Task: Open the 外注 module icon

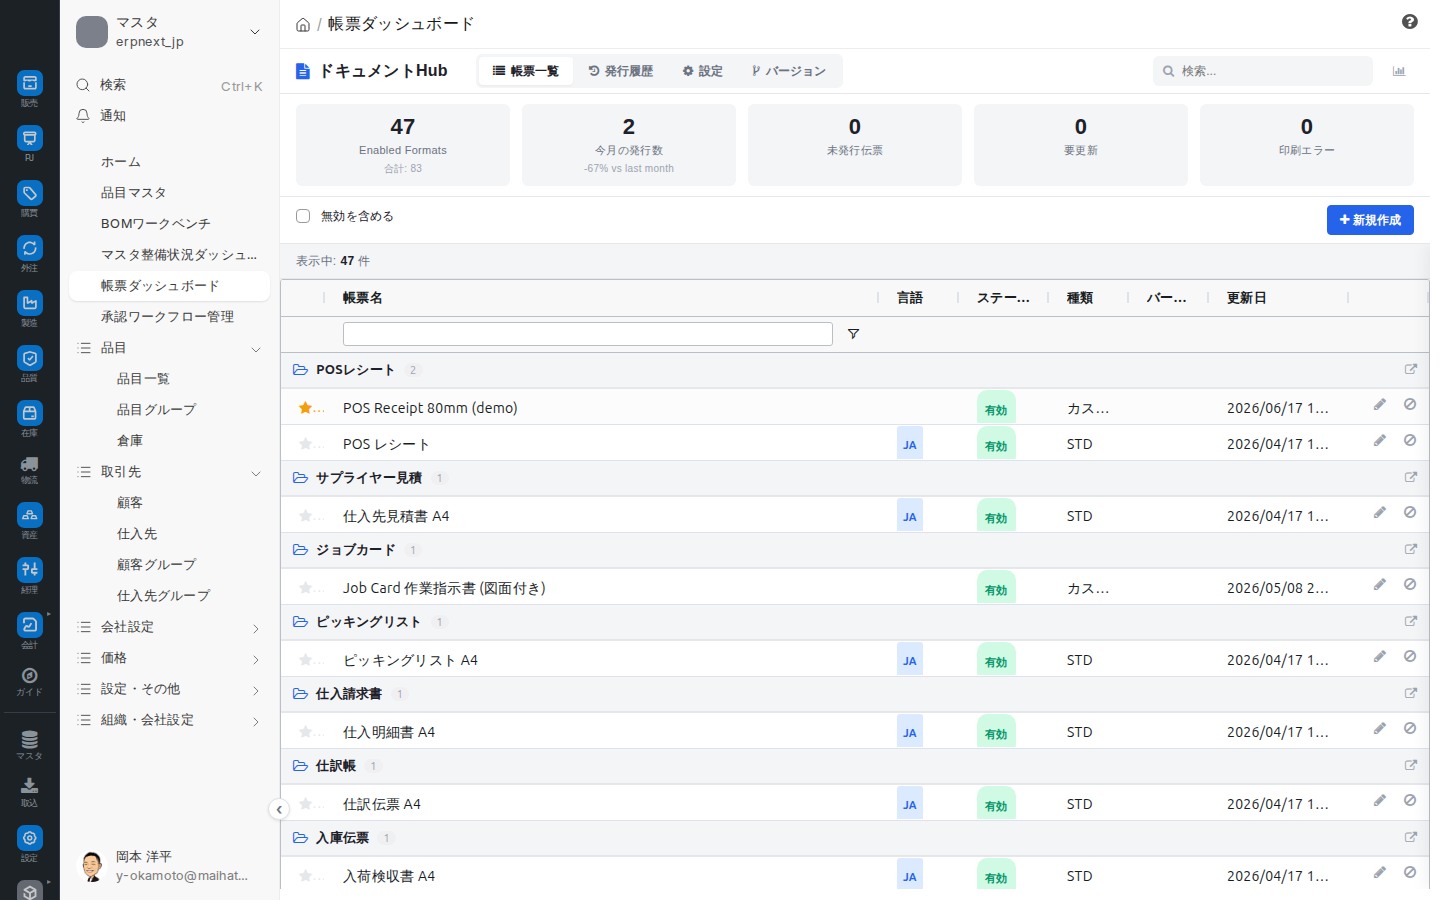Action: coord(29,248)
